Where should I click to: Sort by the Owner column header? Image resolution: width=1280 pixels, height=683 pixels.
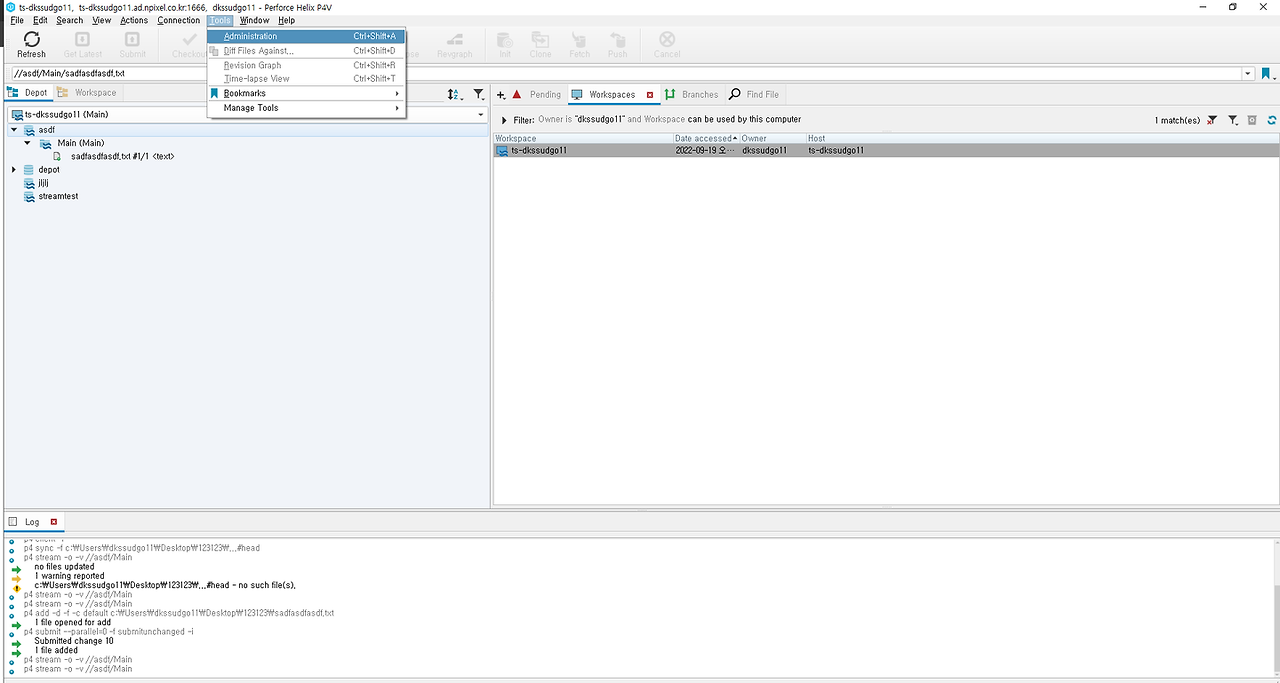(772, 138)
